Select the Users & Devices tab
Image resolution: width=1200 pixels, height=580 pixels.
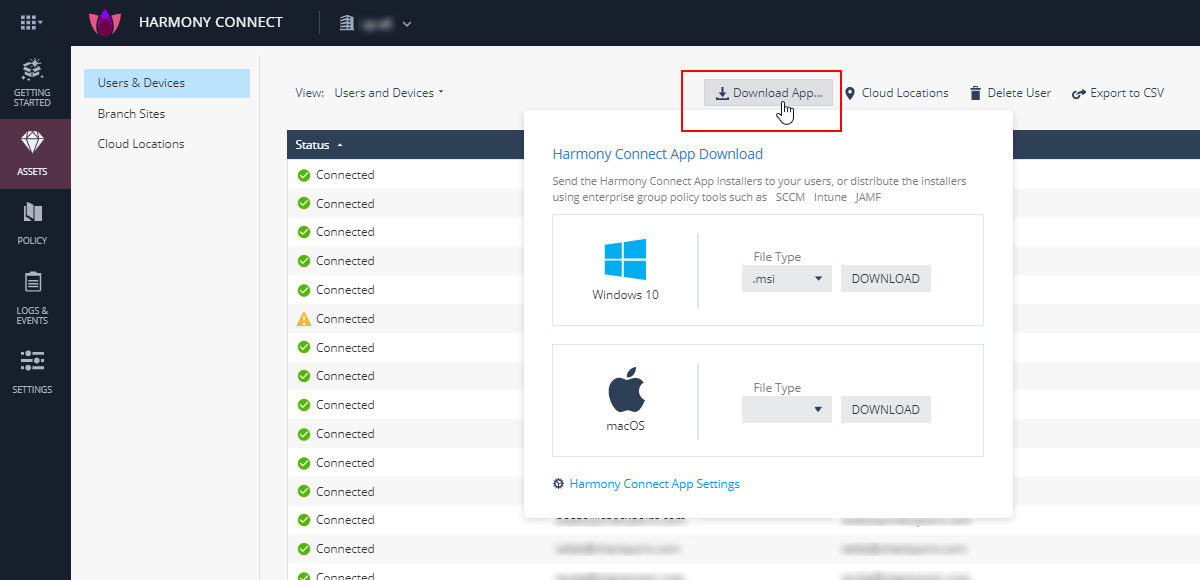[166, 83]
